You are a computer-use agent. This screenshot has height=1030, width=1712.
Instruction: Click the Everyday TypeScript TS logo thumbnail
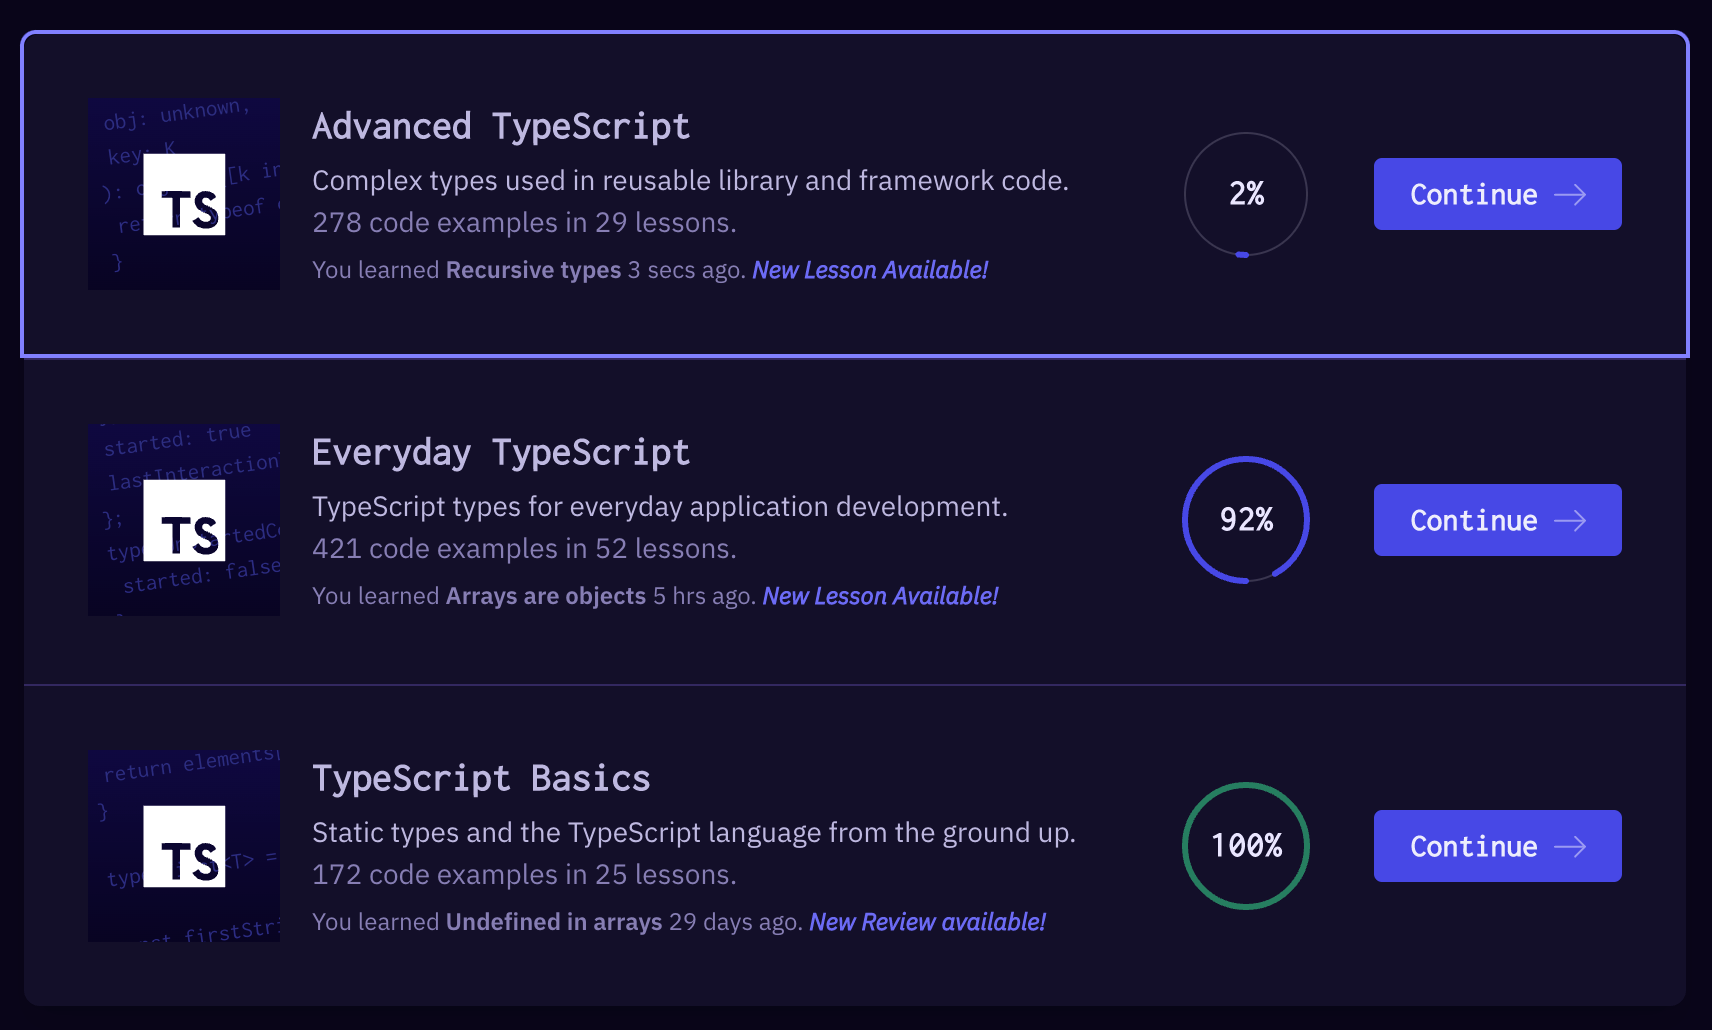point(184,520)
